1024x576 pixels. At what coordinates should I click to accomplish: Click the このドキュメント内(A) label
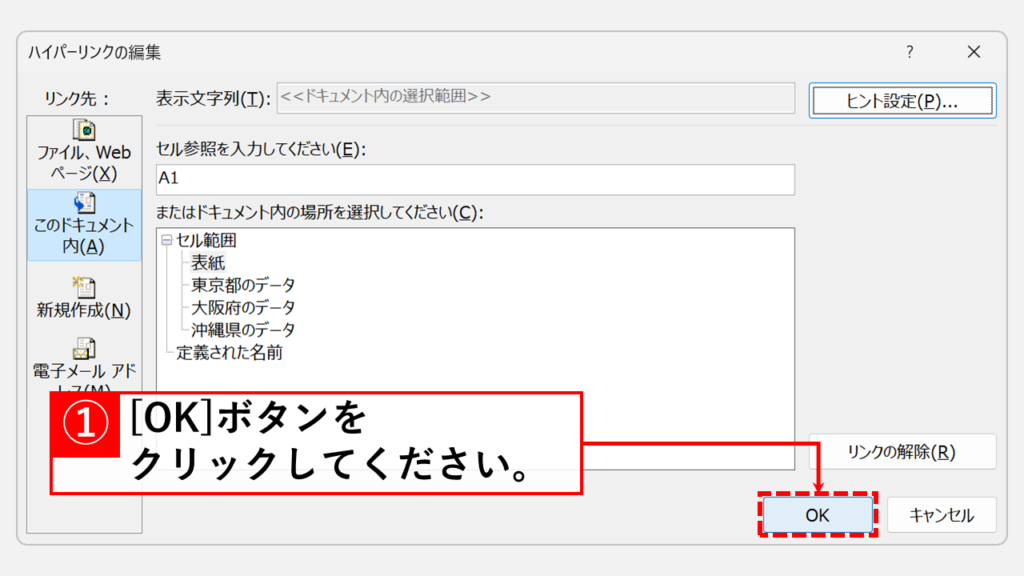(84, 235)
